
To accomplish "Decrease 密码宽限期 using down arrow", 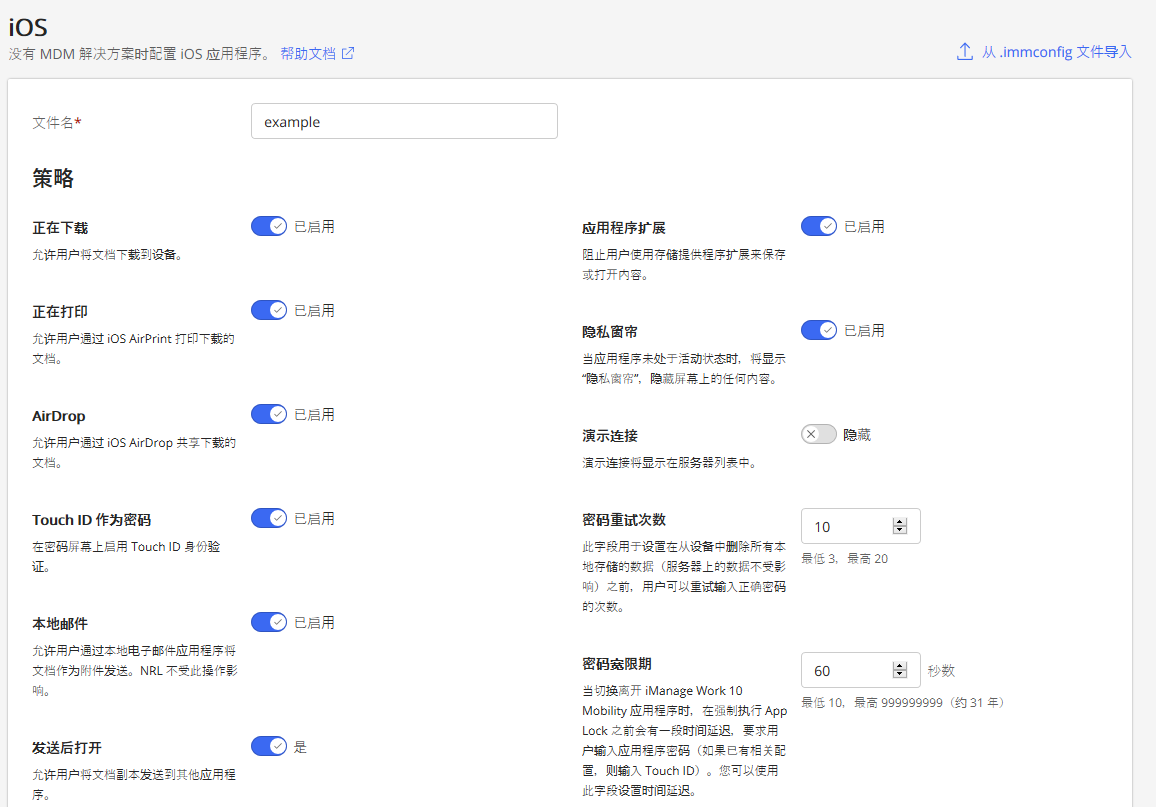I will click(x=900, y=675).
